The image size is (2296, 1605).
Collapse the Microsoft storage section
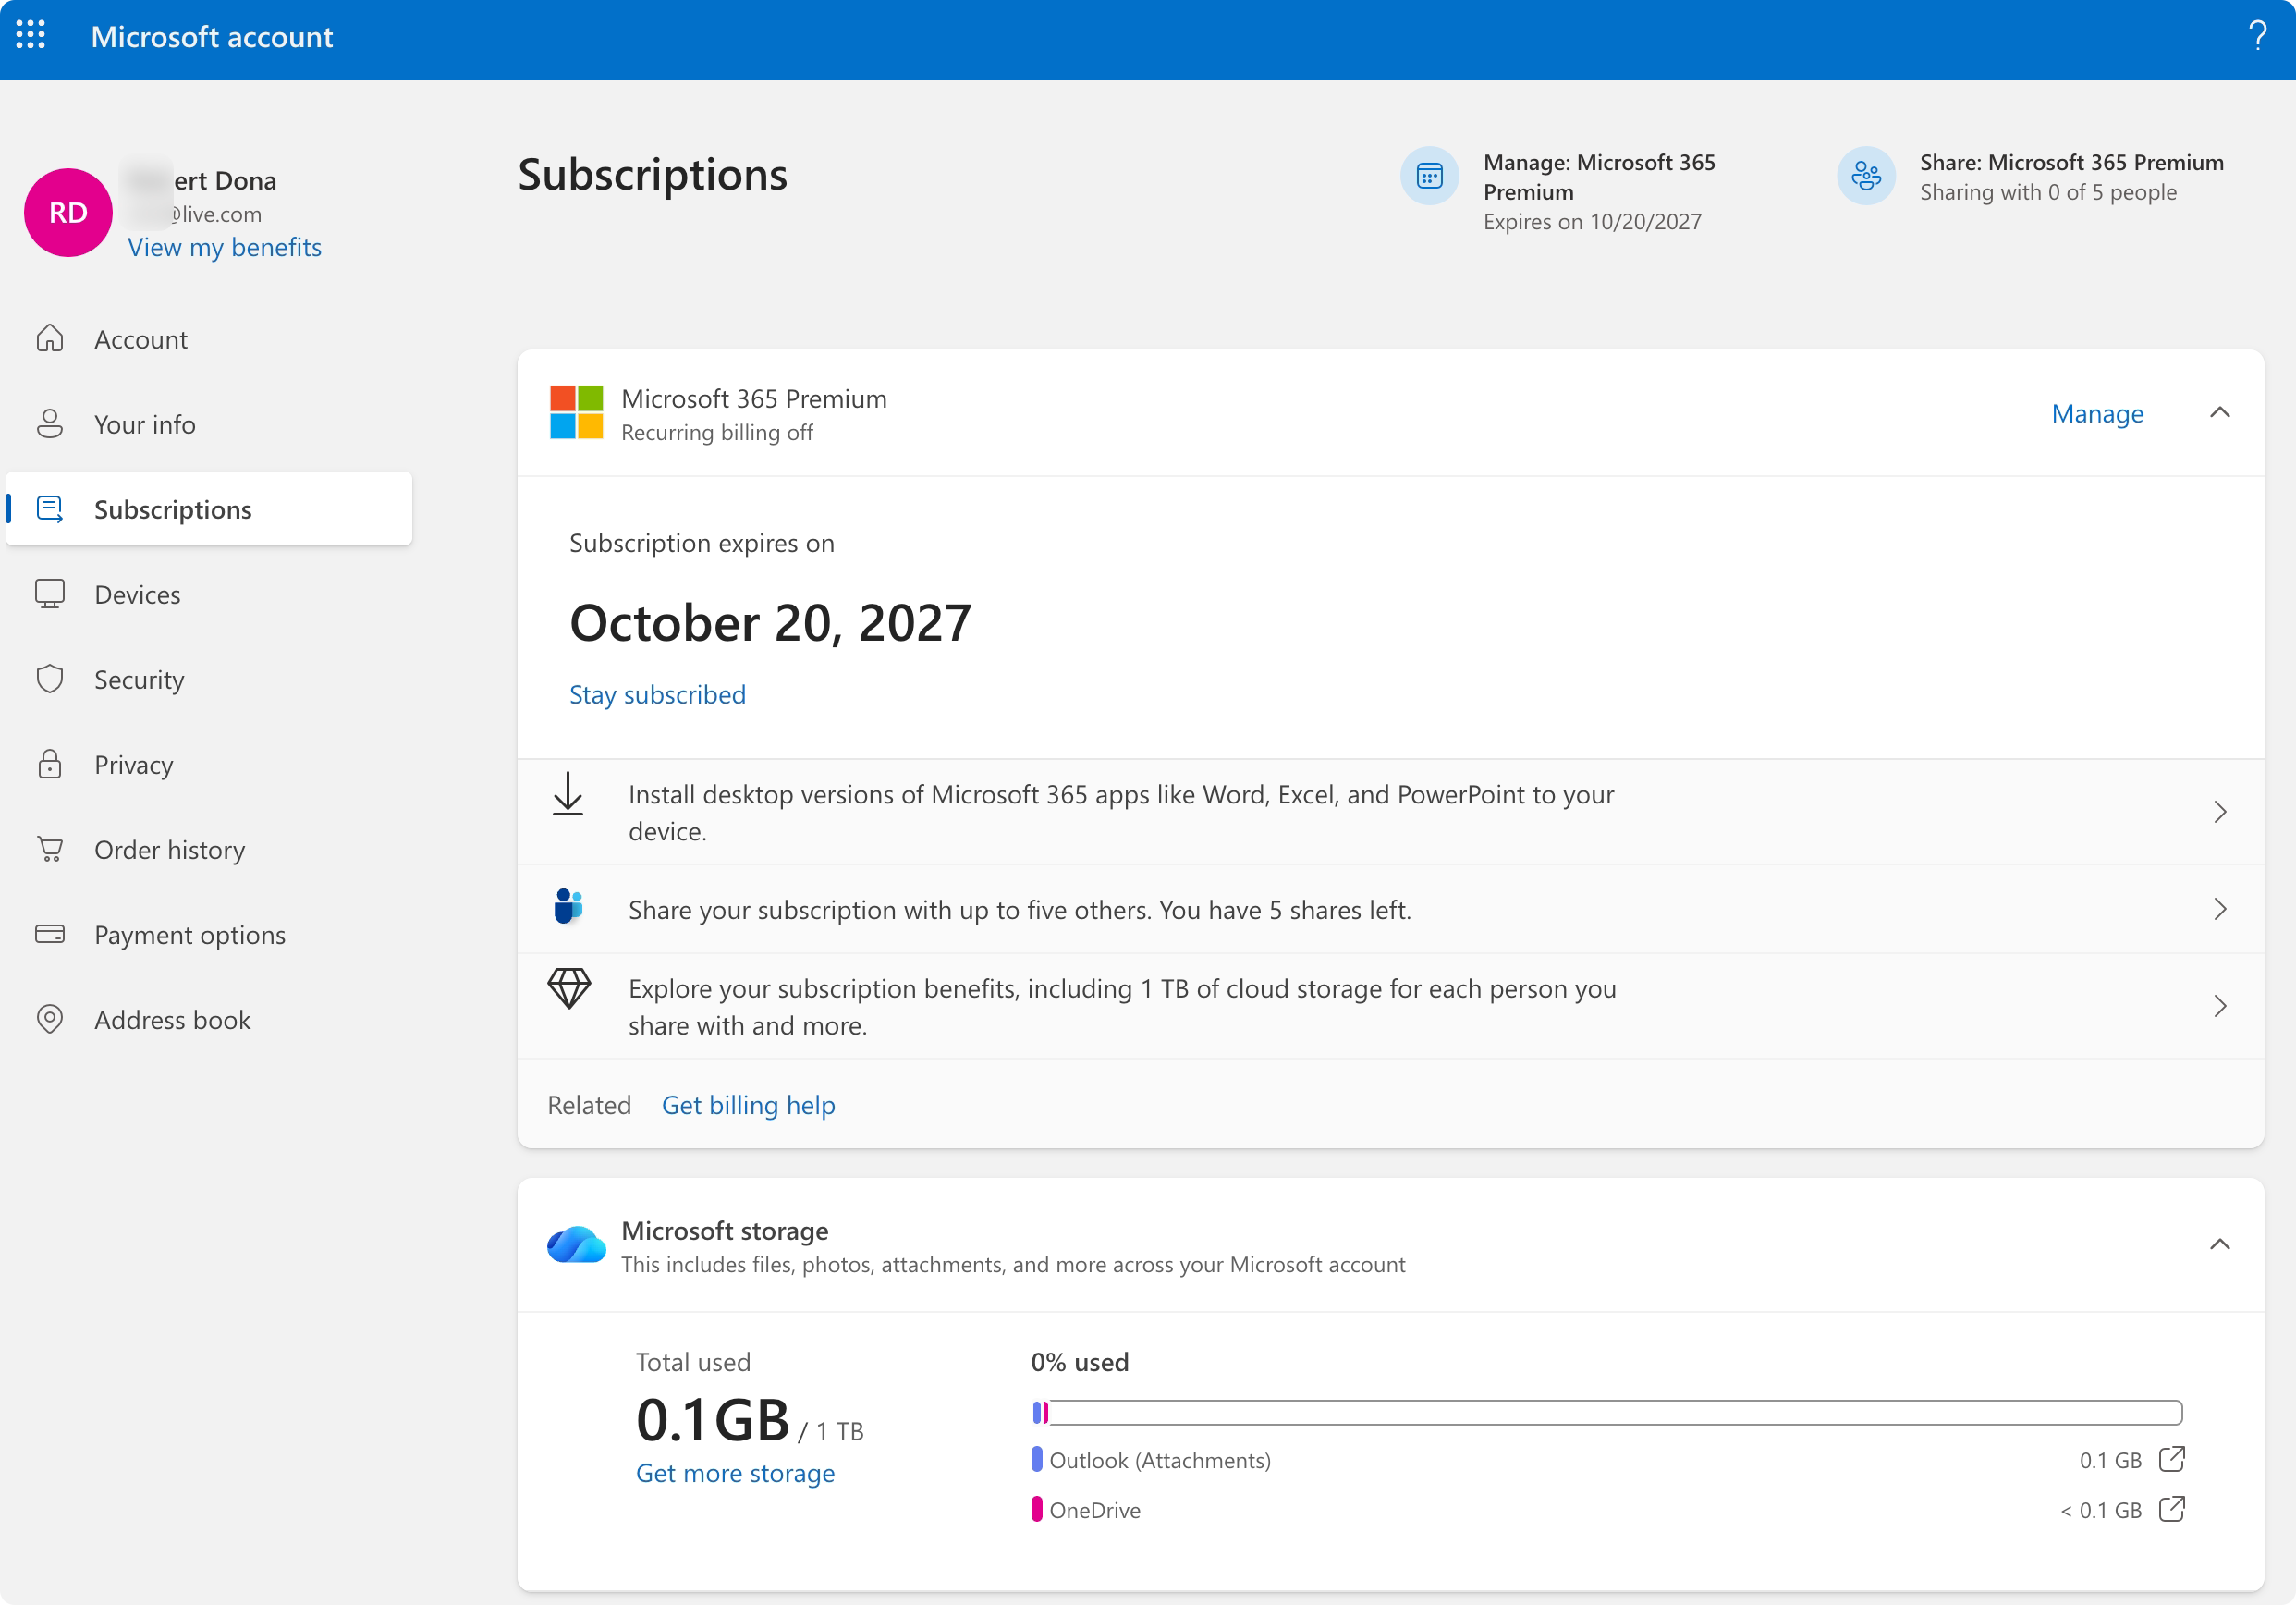click(x=2219, y=1245)
